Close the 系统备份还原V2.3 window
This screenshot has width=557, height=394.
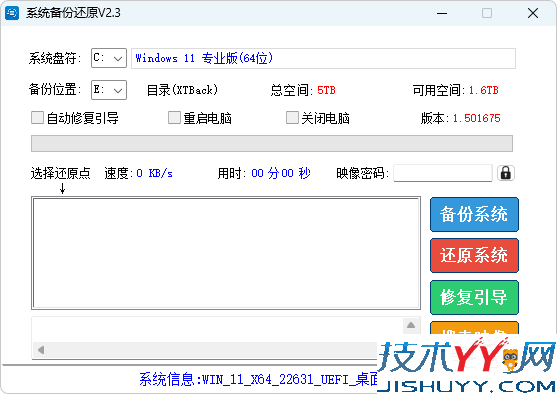(533, 13)
